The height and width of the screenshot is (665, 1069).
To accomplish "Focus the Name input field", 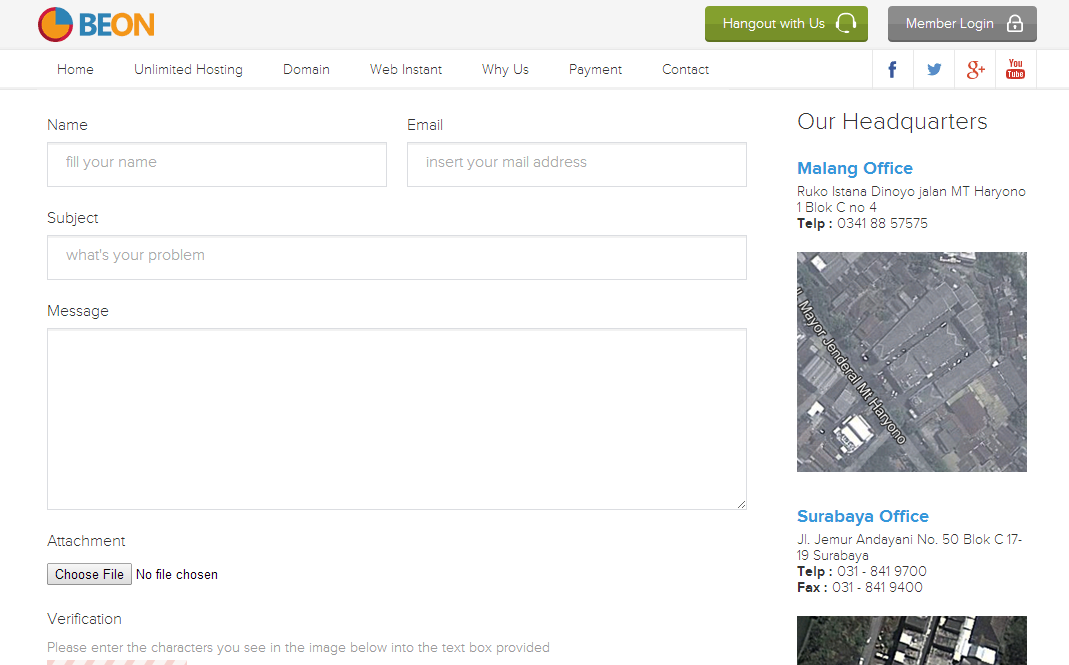I will tap(217, 164).
